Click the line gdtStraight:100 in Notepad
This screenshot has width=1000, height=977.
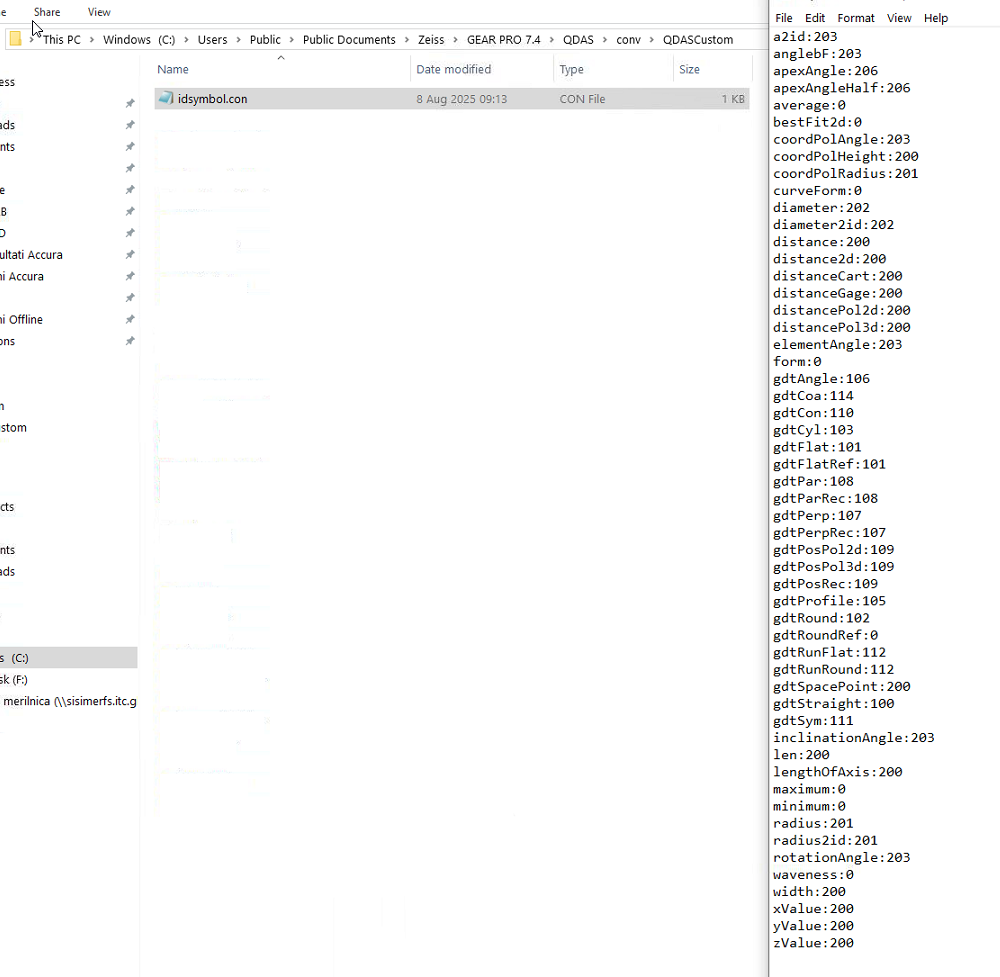[834, 703]
